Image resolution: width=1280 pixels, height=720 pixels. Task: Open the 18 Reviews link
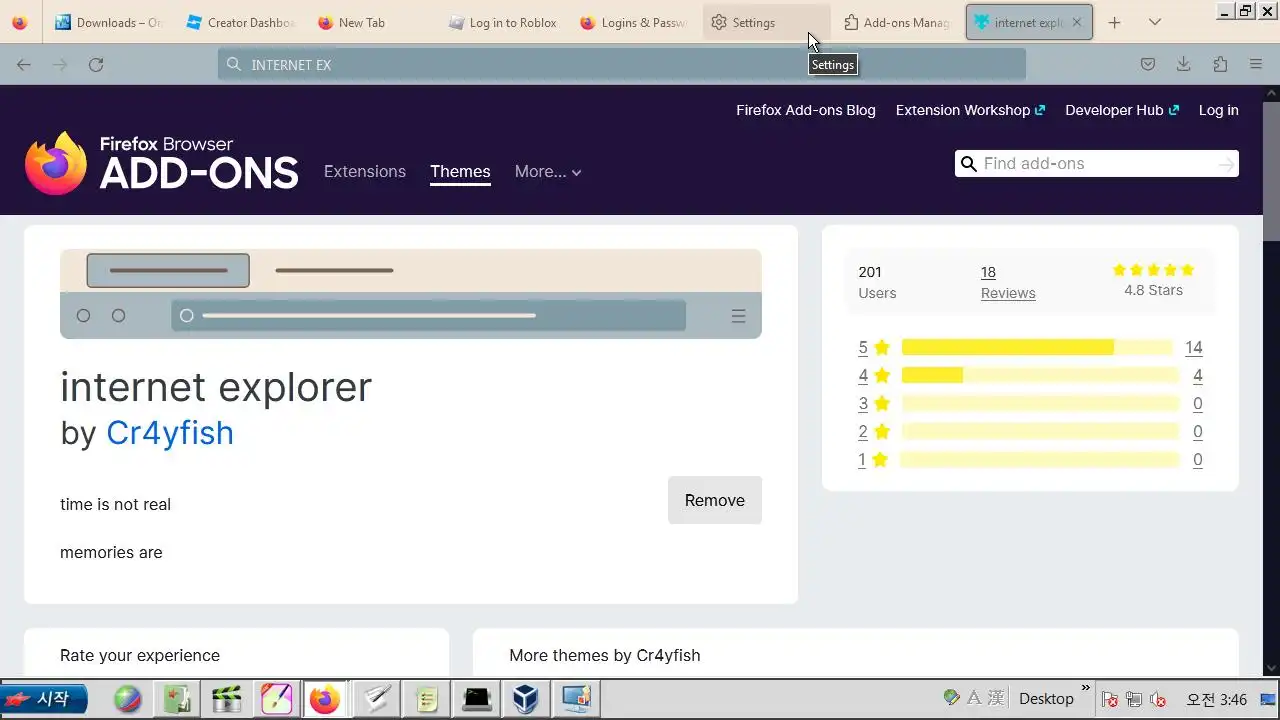coord(1008,282)
